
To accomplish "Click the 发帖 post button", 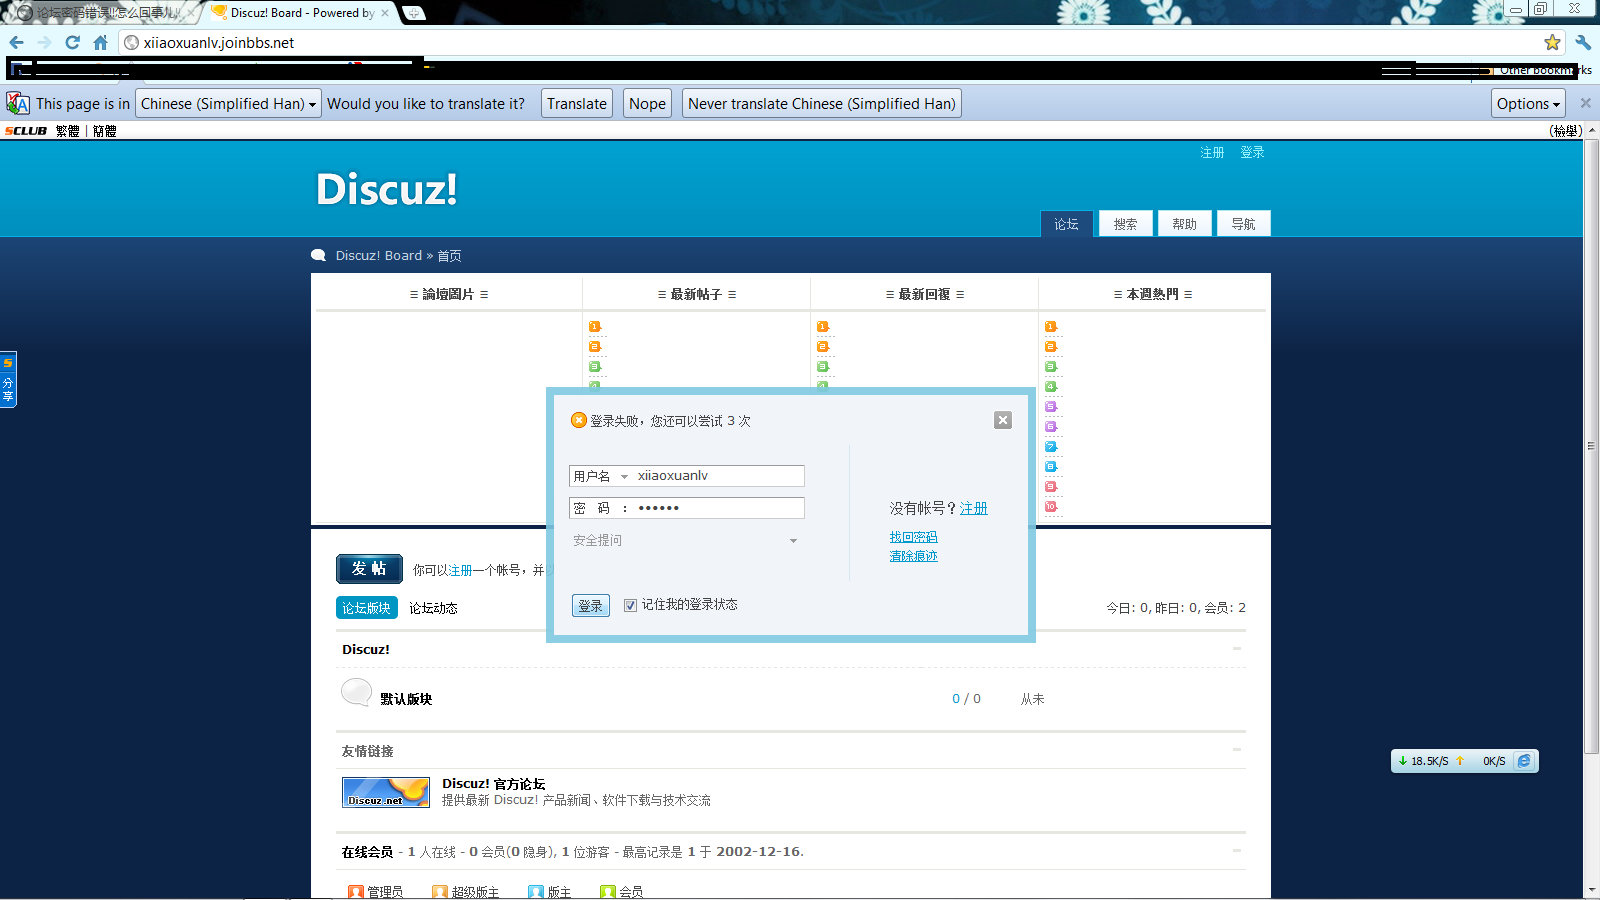I will (x=369, y=569).
